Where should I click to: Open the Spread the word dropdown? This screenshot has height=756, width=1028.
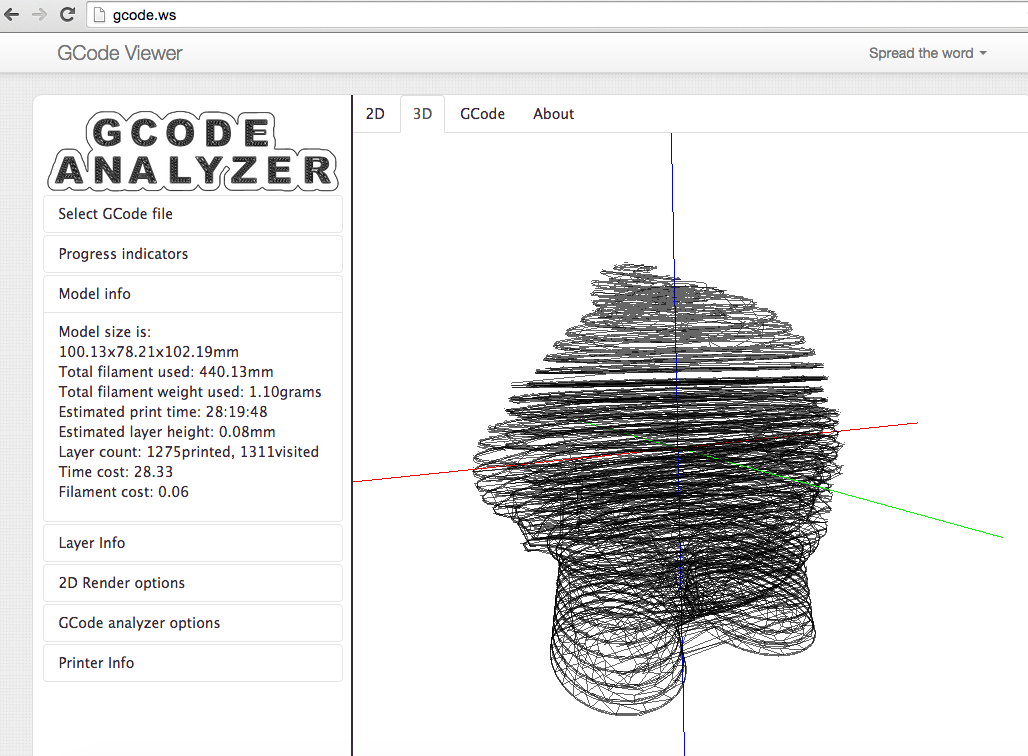tap(927, 53)
